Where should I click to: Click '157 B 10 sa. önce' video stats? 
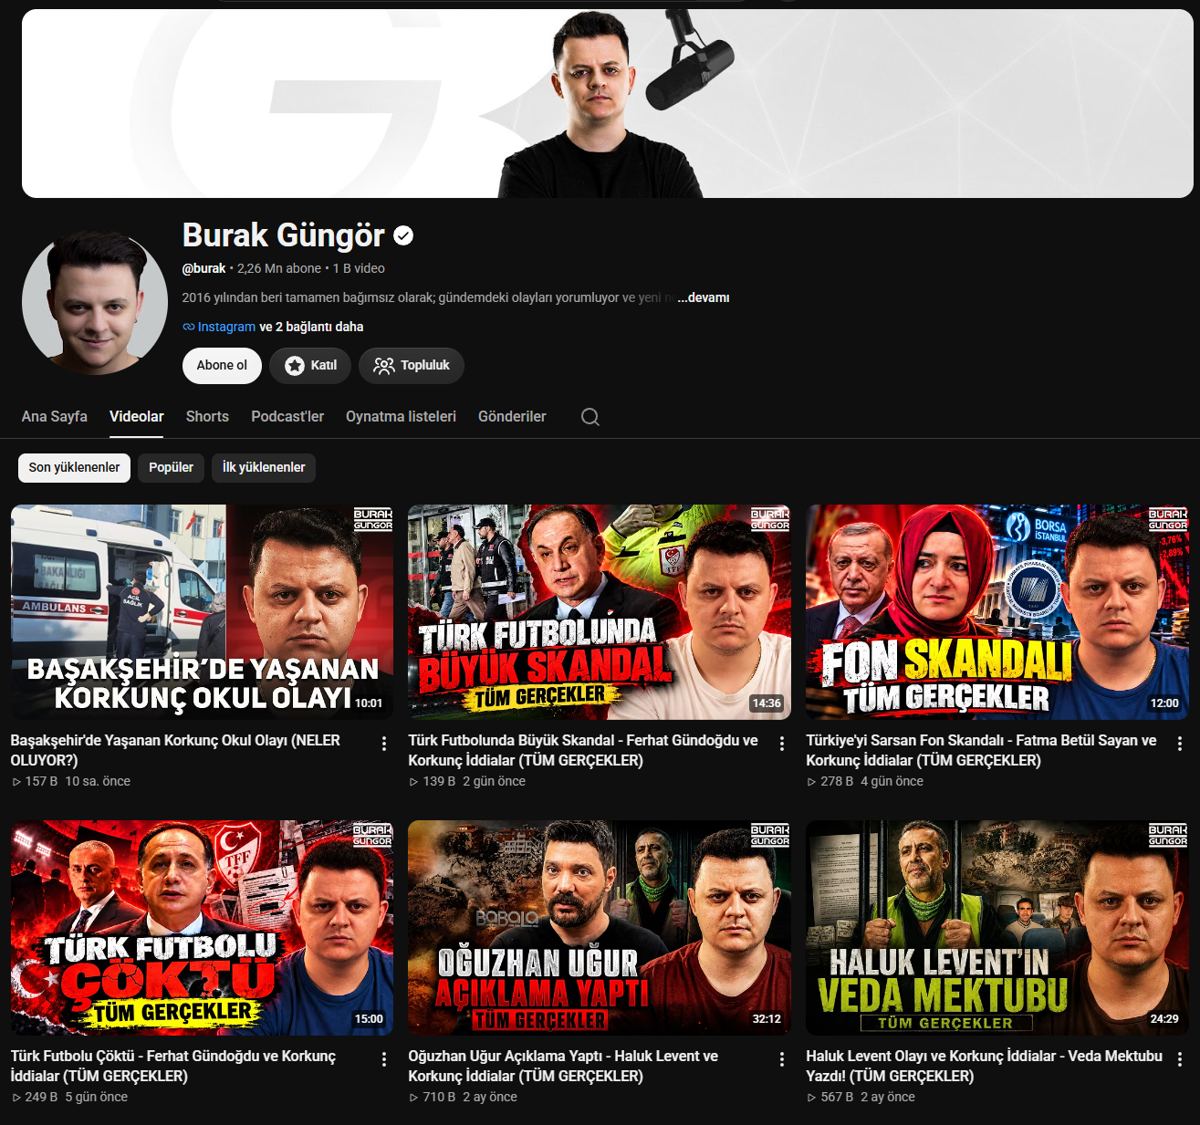point(71,781)
